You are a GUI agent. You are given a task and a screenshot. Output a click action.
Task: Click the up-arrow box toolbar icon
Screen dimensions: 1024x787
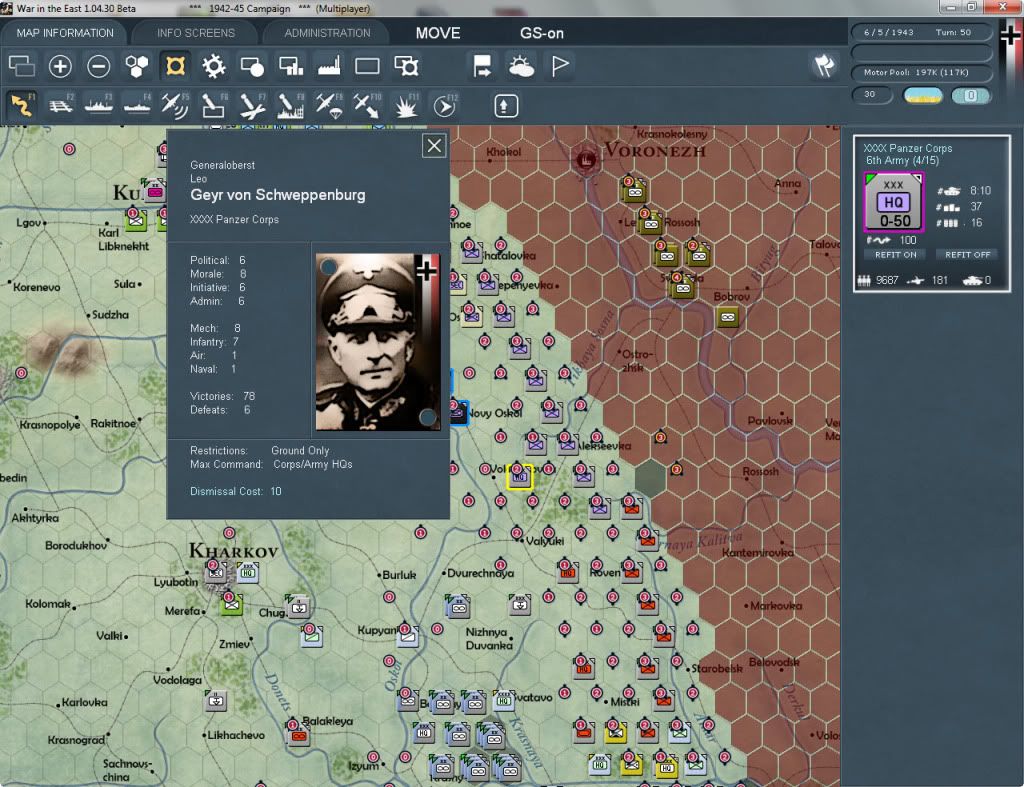[x=505, y=106]
